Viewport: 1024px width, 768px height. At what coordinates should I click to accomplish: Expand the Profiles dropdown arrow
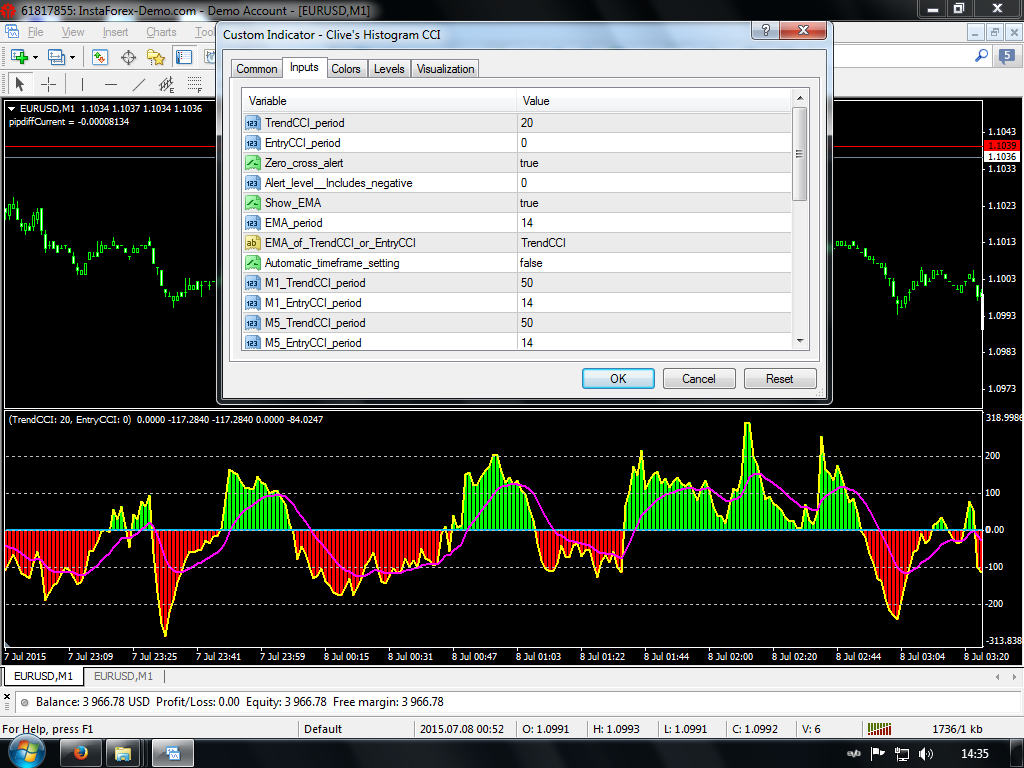coord(73,57)
